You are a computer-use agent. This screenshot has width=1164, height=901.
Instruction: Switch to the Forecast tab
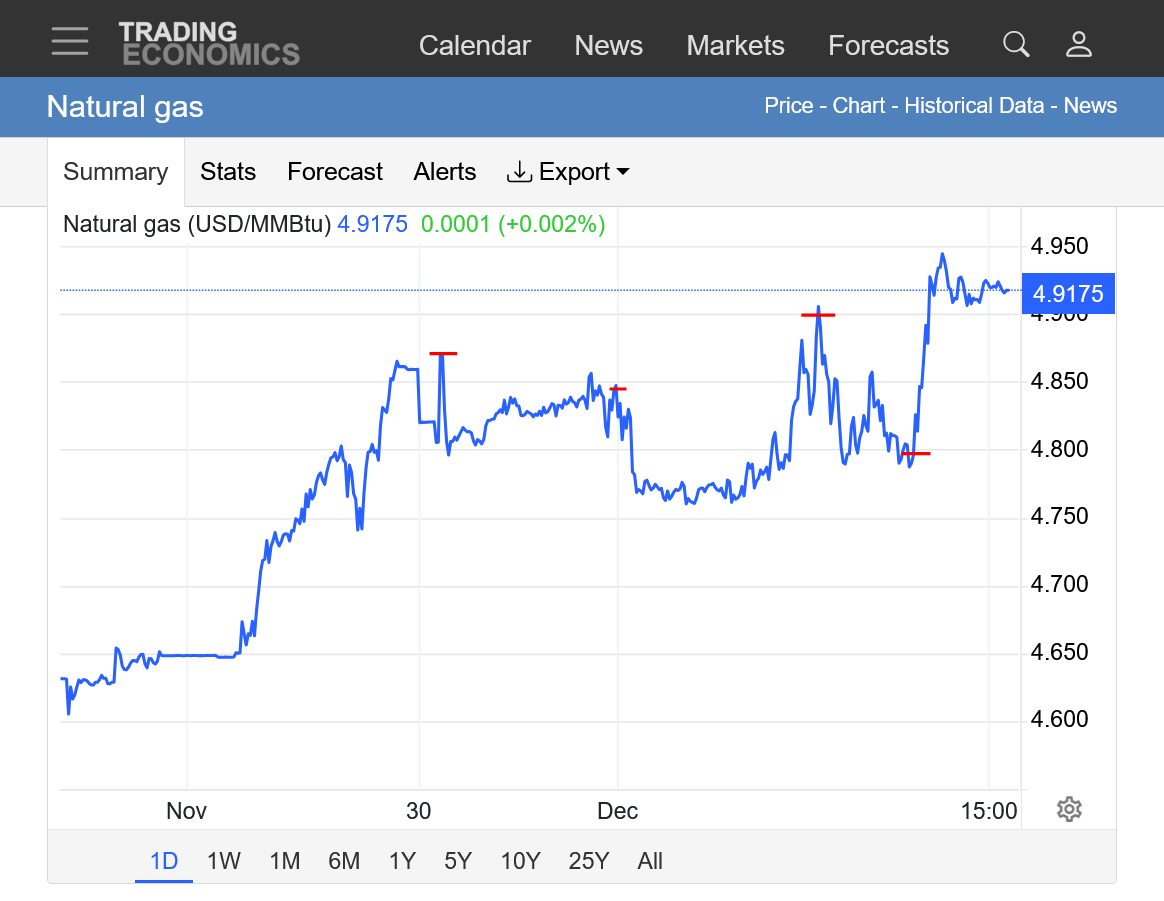click(x=335, y=172)
